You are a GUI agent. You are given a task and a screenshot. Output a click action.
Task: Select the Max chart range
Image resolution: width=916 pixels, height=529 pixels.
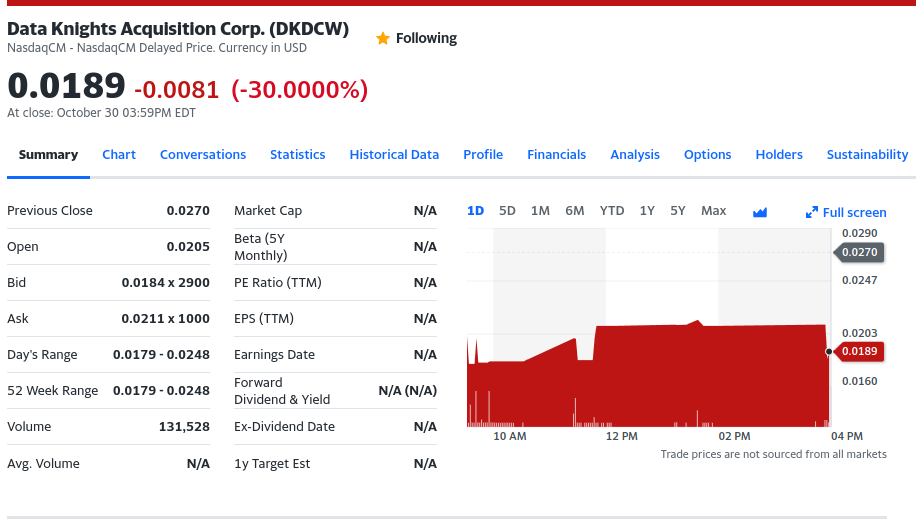click(x=713, y=211)
